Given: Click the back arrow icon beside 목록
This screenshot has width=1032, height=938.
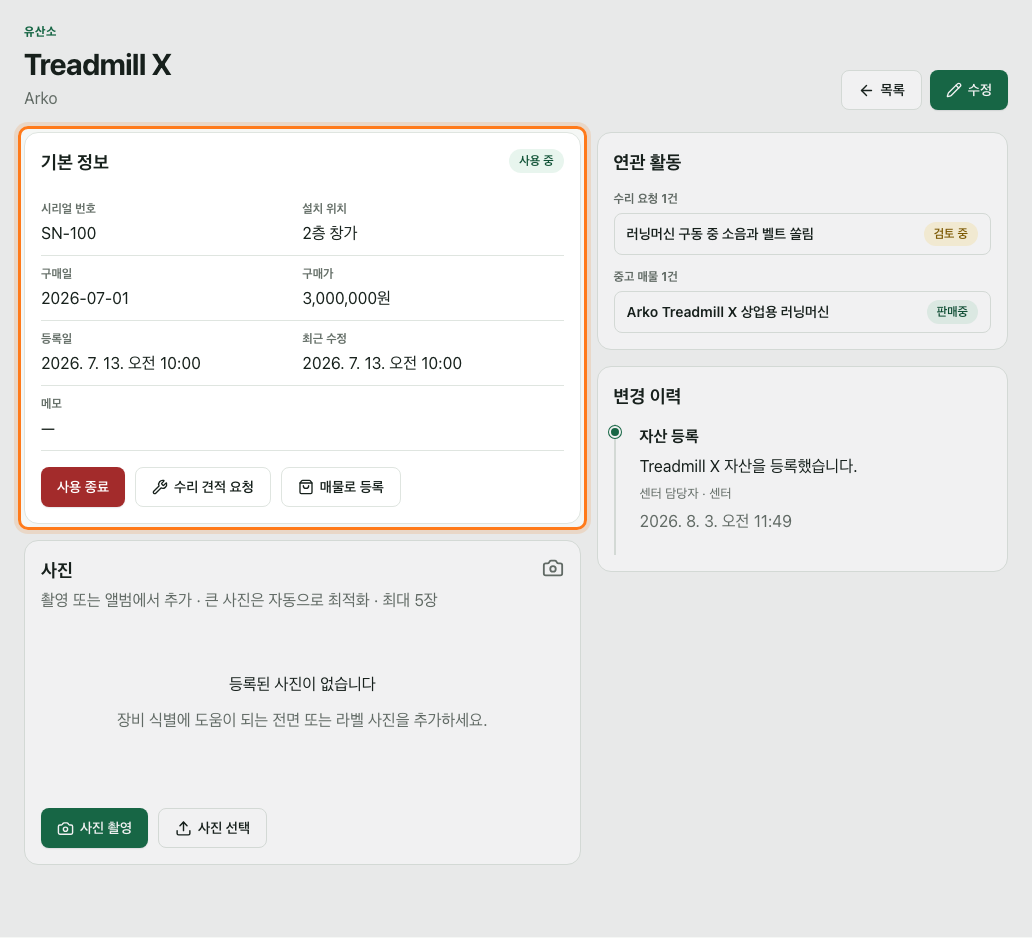Looking at the screenshot, I should (x=866, y=90).
